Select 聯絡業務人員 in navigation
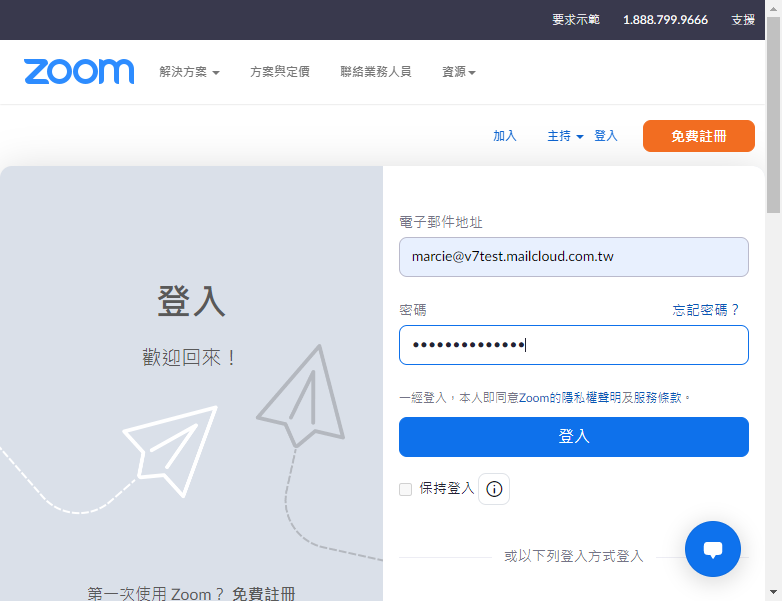This screenshot has width=782, height=601. [376, 72]
